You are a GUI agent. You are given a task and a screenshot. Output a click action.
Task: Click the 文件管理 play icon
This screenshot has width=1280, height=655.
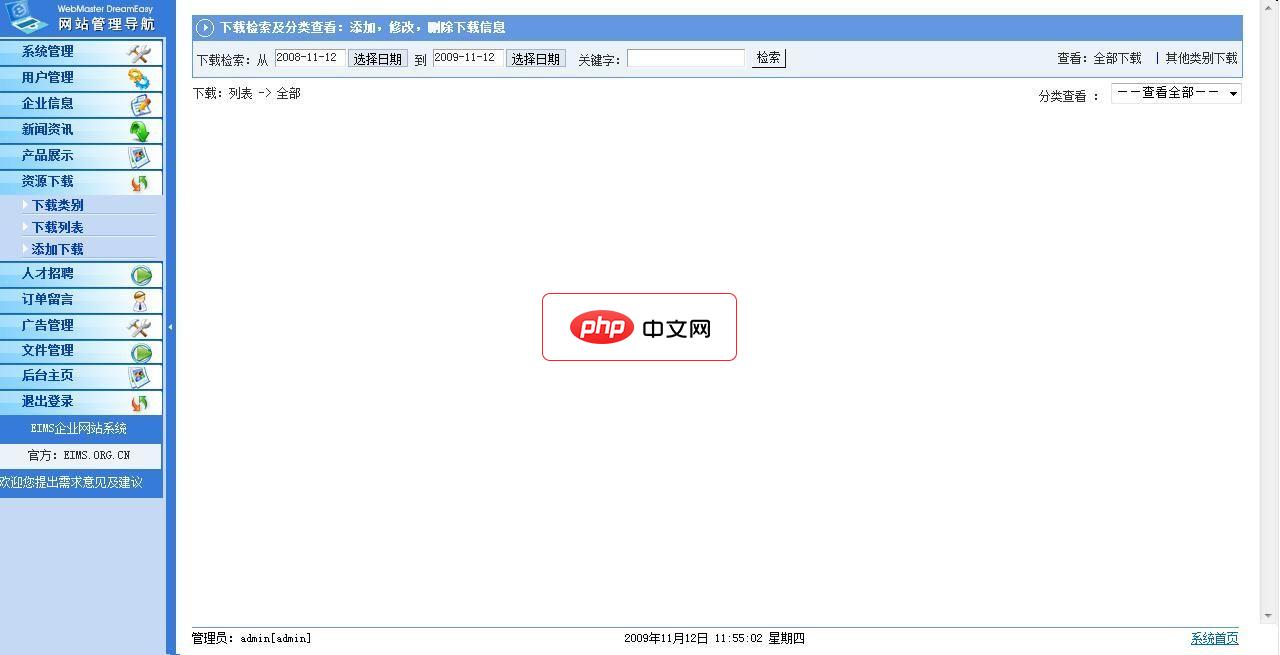(x=141, y=351)
